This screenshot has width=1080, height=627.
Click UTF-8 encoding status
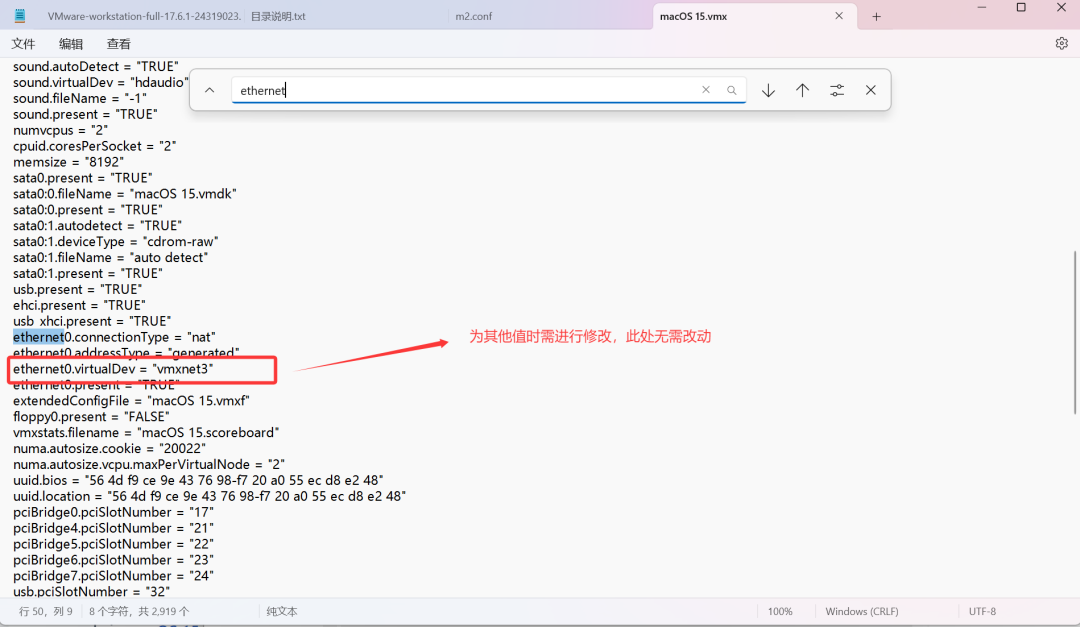tap(982, 611)
